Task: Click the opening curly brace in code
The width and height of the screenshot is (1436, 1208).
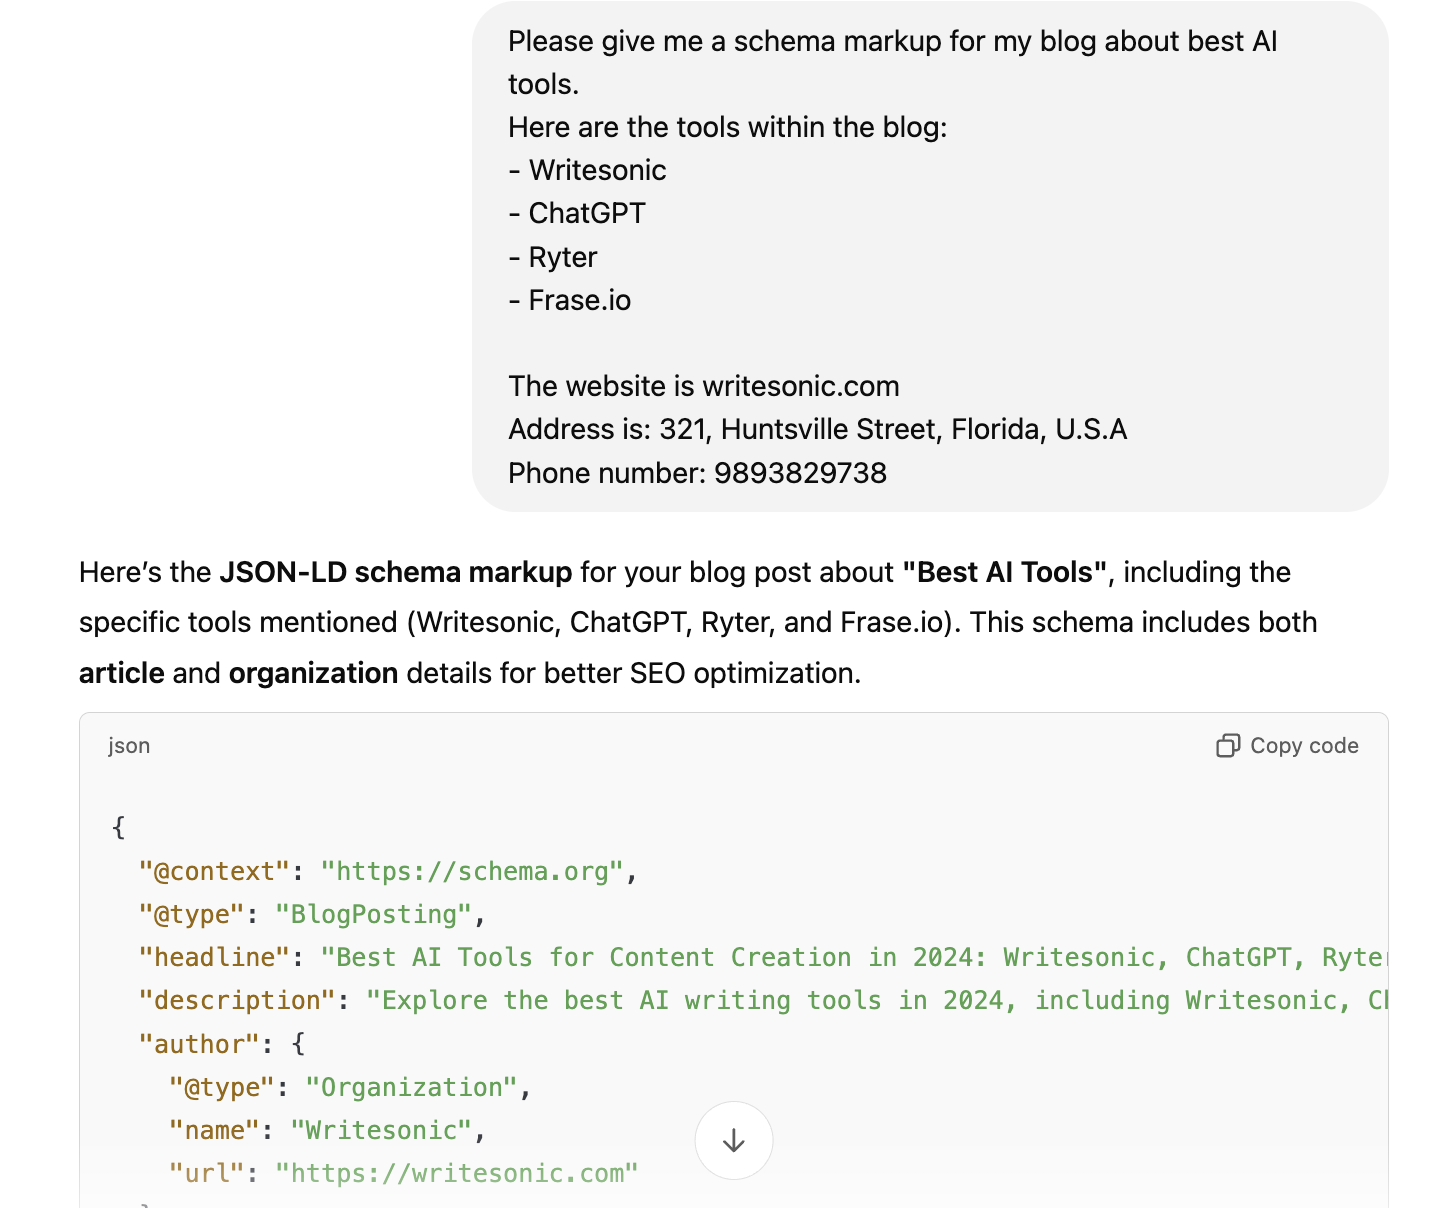Action: (x=118, y=827)
